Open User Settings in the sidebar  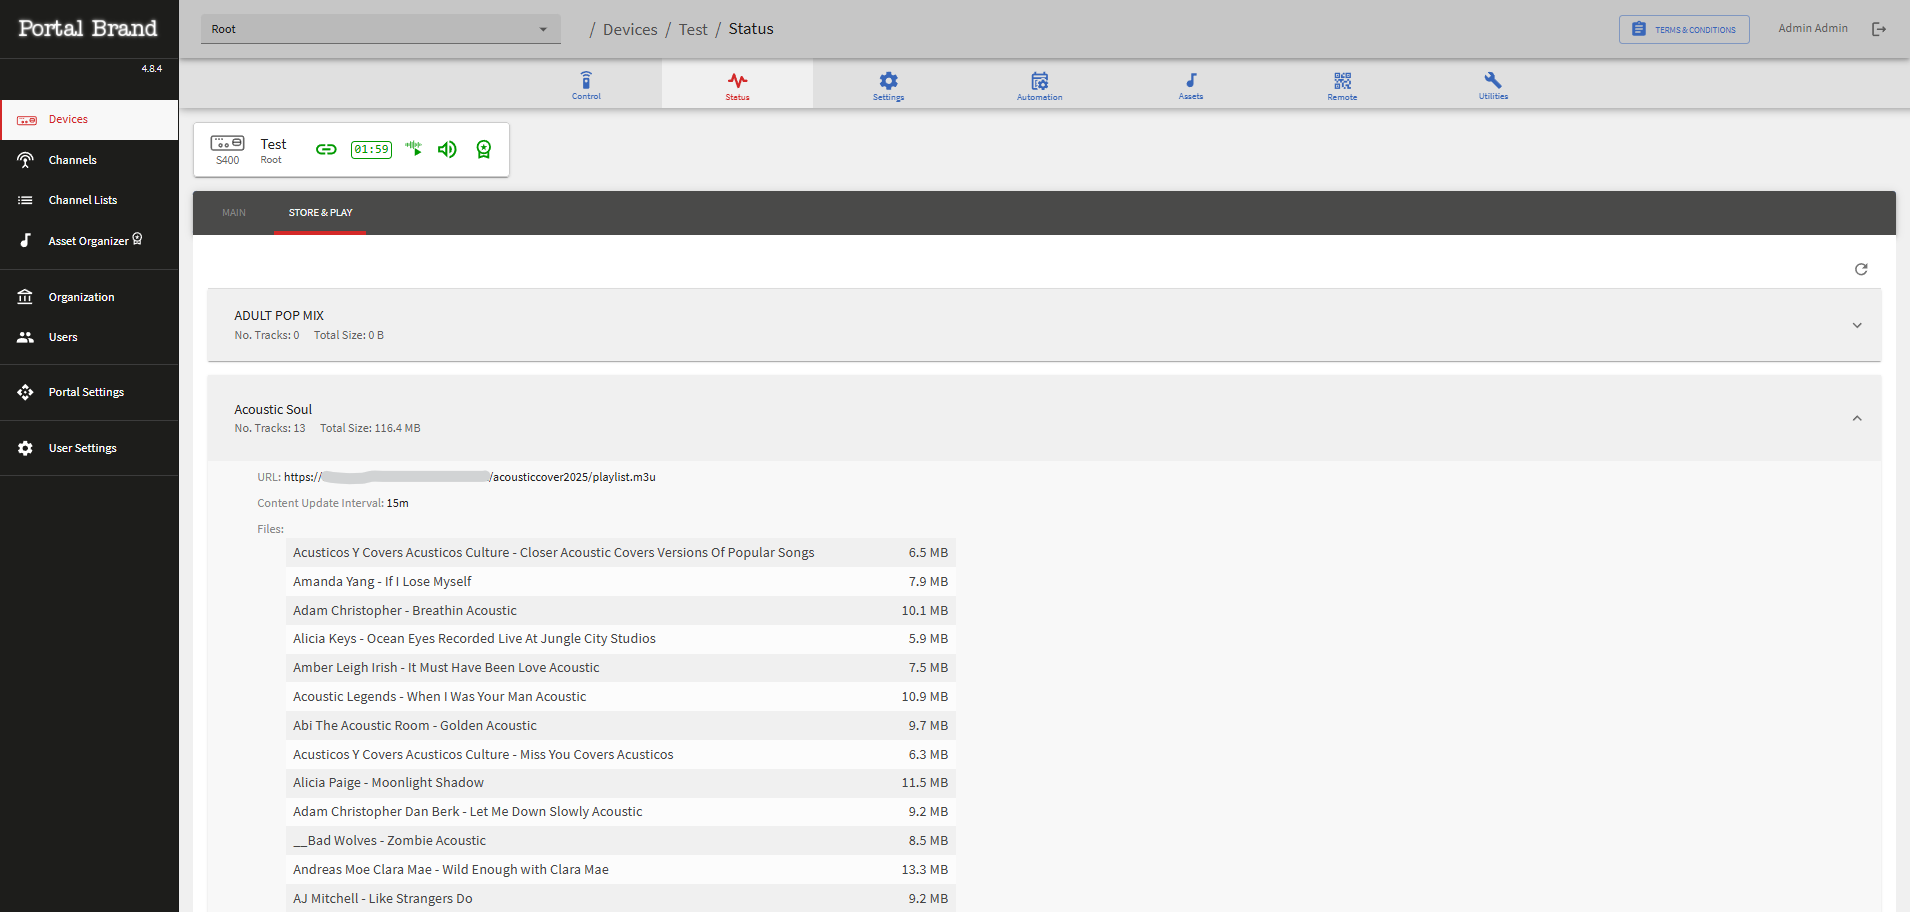coord(89,448)
